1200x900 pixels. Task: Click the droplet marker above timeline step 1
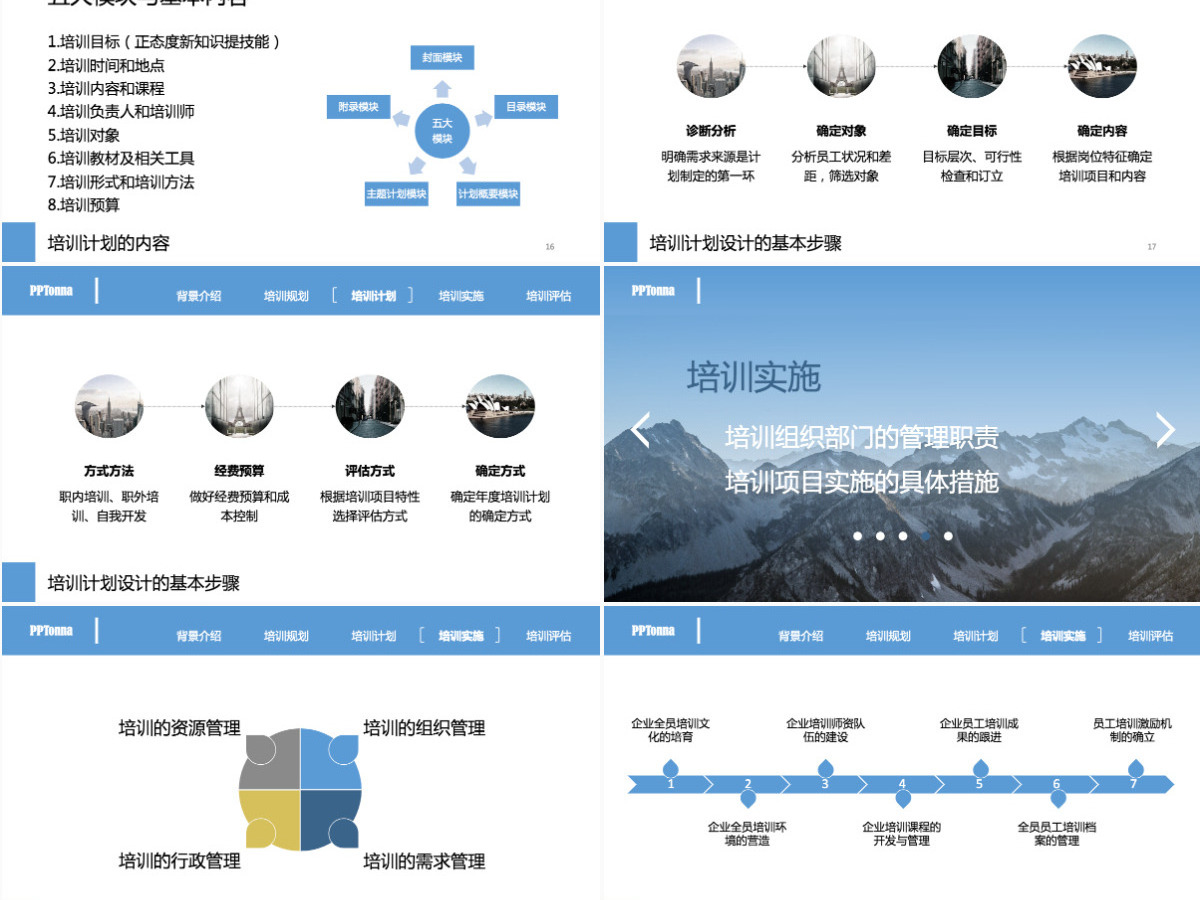click(671, 768)
